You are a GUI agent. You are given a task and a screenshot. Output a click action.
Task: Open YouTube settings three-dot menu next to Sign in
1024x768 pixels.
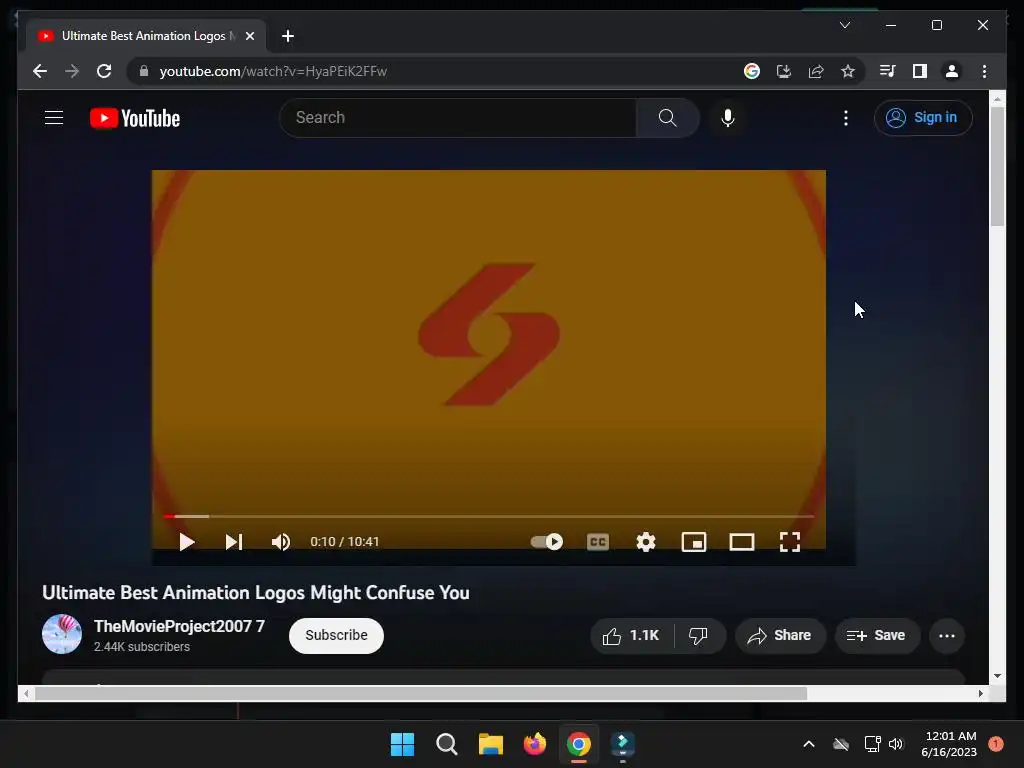[x=846, y=118]
